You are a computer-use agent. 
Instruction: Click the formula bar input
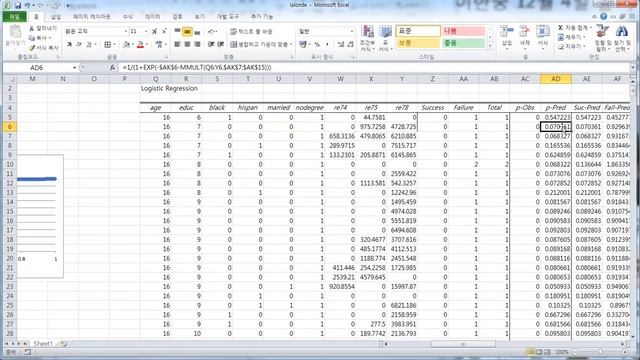pyautogui.click(x=374, y=67)
